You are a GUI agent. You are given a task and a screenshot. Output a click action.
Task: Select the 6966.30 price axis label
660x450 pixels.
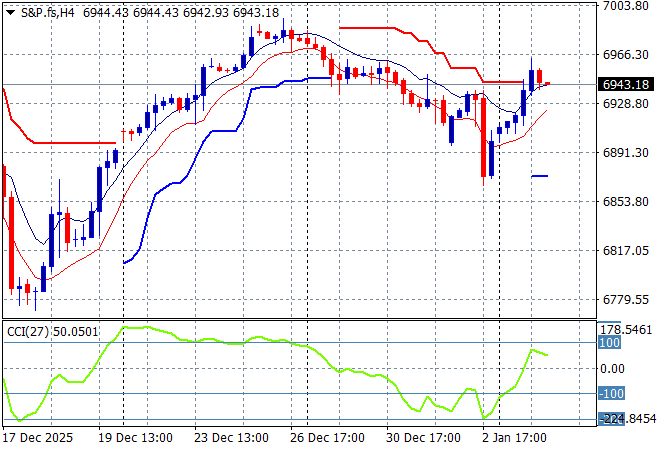626,55
